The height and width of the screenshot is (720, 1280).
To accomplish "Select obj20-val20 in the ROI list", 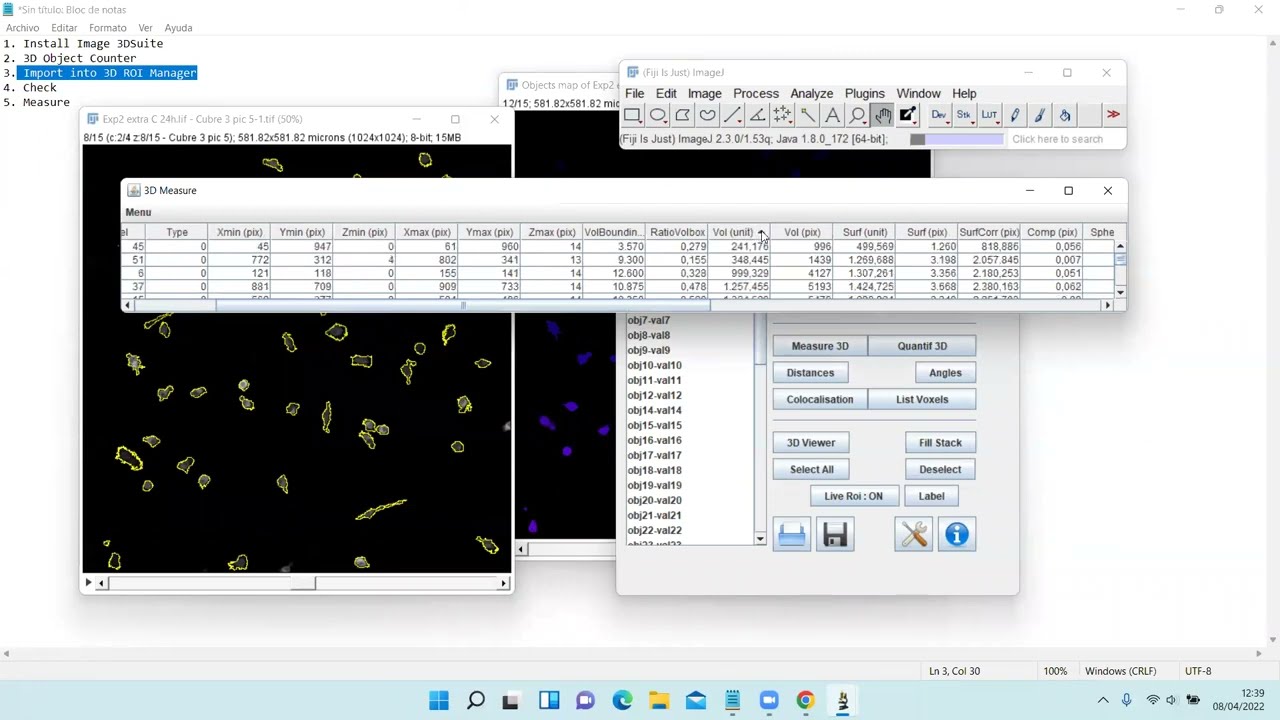I will [x=654, y=500].
